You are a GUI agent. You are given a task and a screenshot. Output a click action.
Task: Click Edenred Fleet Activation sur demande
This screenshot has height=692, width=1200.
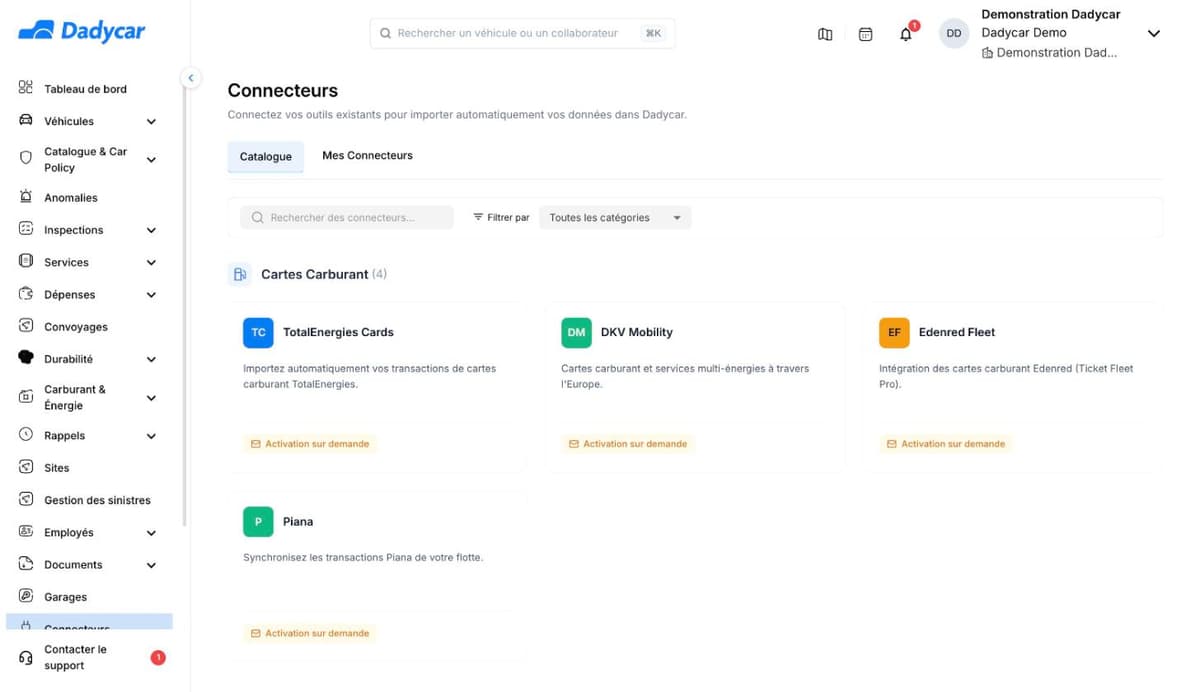pyautogui.click(x=946, y=443)
